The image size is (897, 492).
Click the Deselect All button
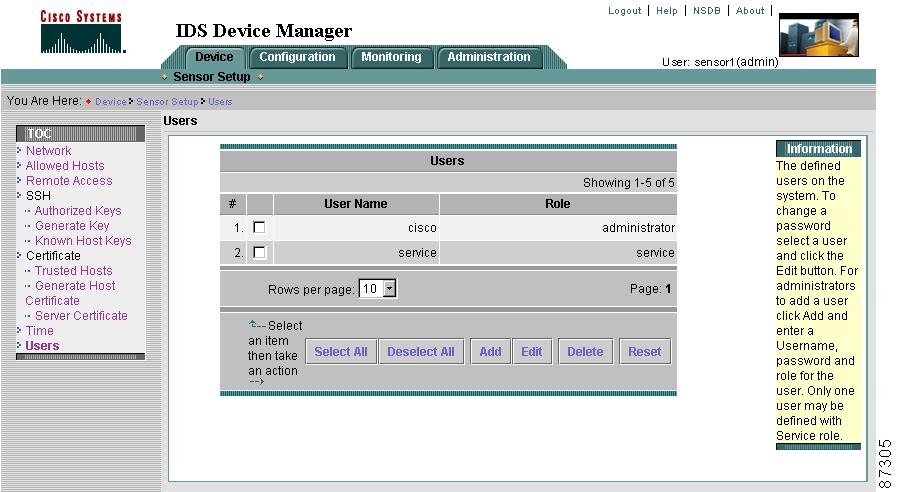pyautogui.click(x=421, y=352)
